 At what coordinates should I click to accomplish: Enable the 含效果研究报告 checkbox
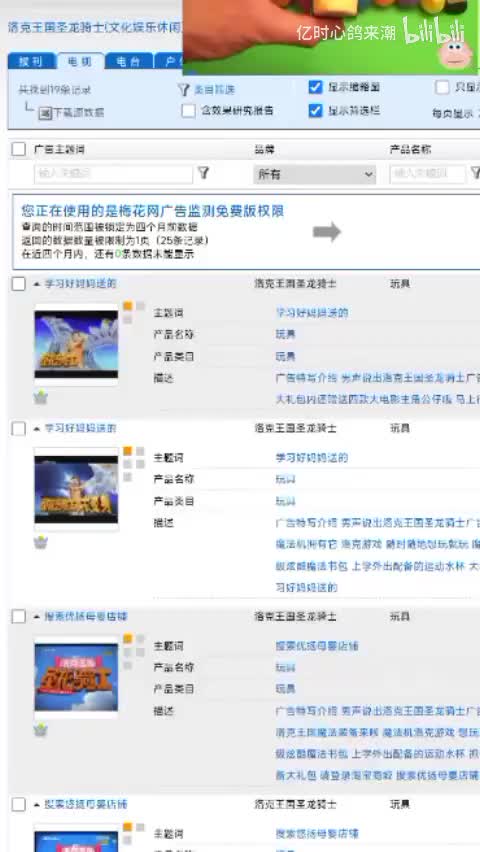(x=189, y=111)
